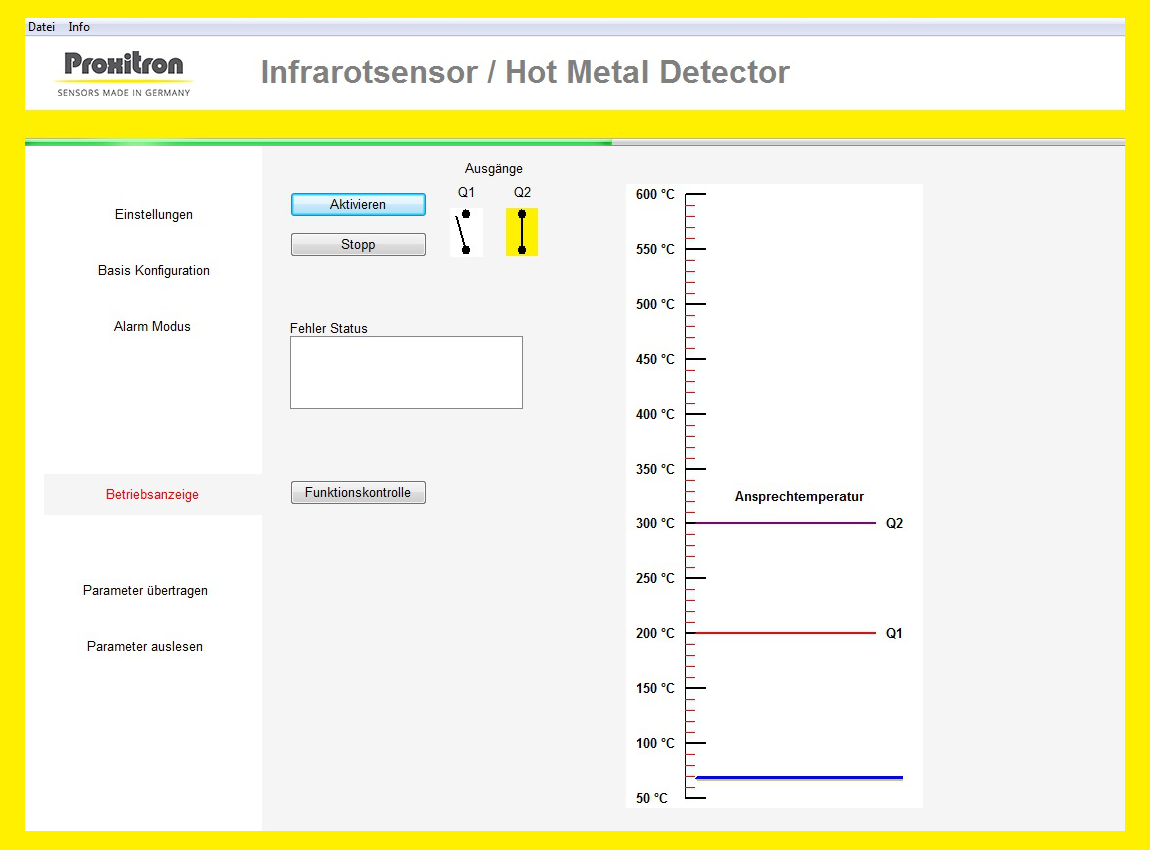This screenshot has height=850, width=1150.
Task: Start the Funktionskontrolle
Action: click(358, 492)
